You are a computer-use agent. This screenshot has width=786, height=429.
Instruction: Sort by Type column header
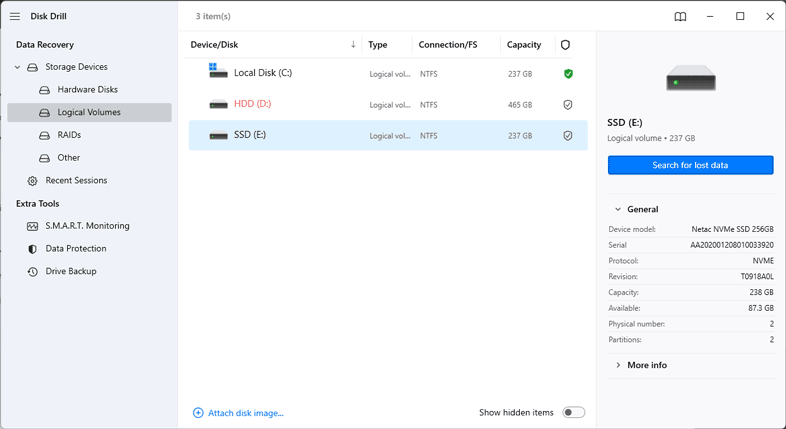[x=377, y=45]
